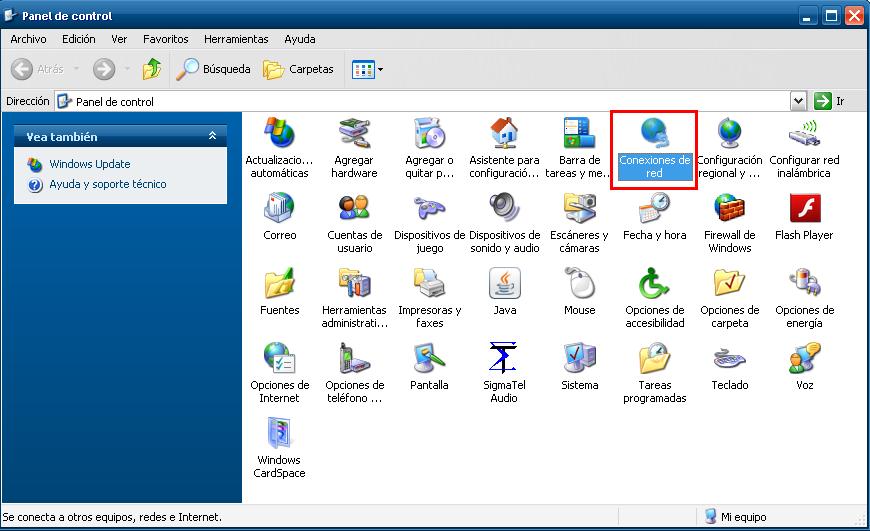This screenshot has height=531, width=870.
Task: Open the Favoritos menu
Action: (165, 39)
